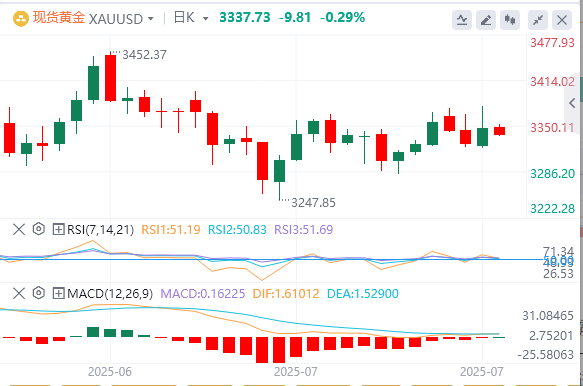583x386 pixels.
Task: Open RSI indicator settings hexagon icon
Action: [x=39, y=229]
